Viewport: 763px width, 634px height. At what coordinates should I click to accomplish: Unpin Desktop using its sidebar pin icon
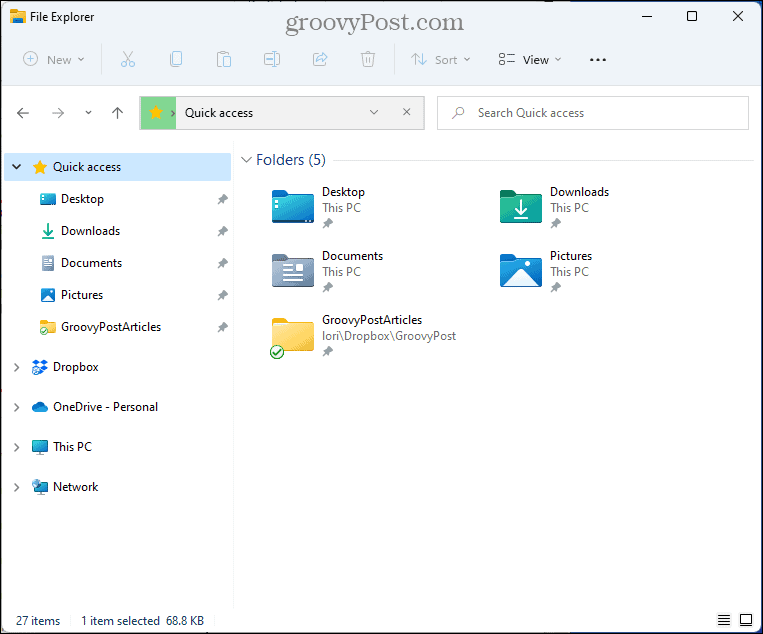click(222, 199)
